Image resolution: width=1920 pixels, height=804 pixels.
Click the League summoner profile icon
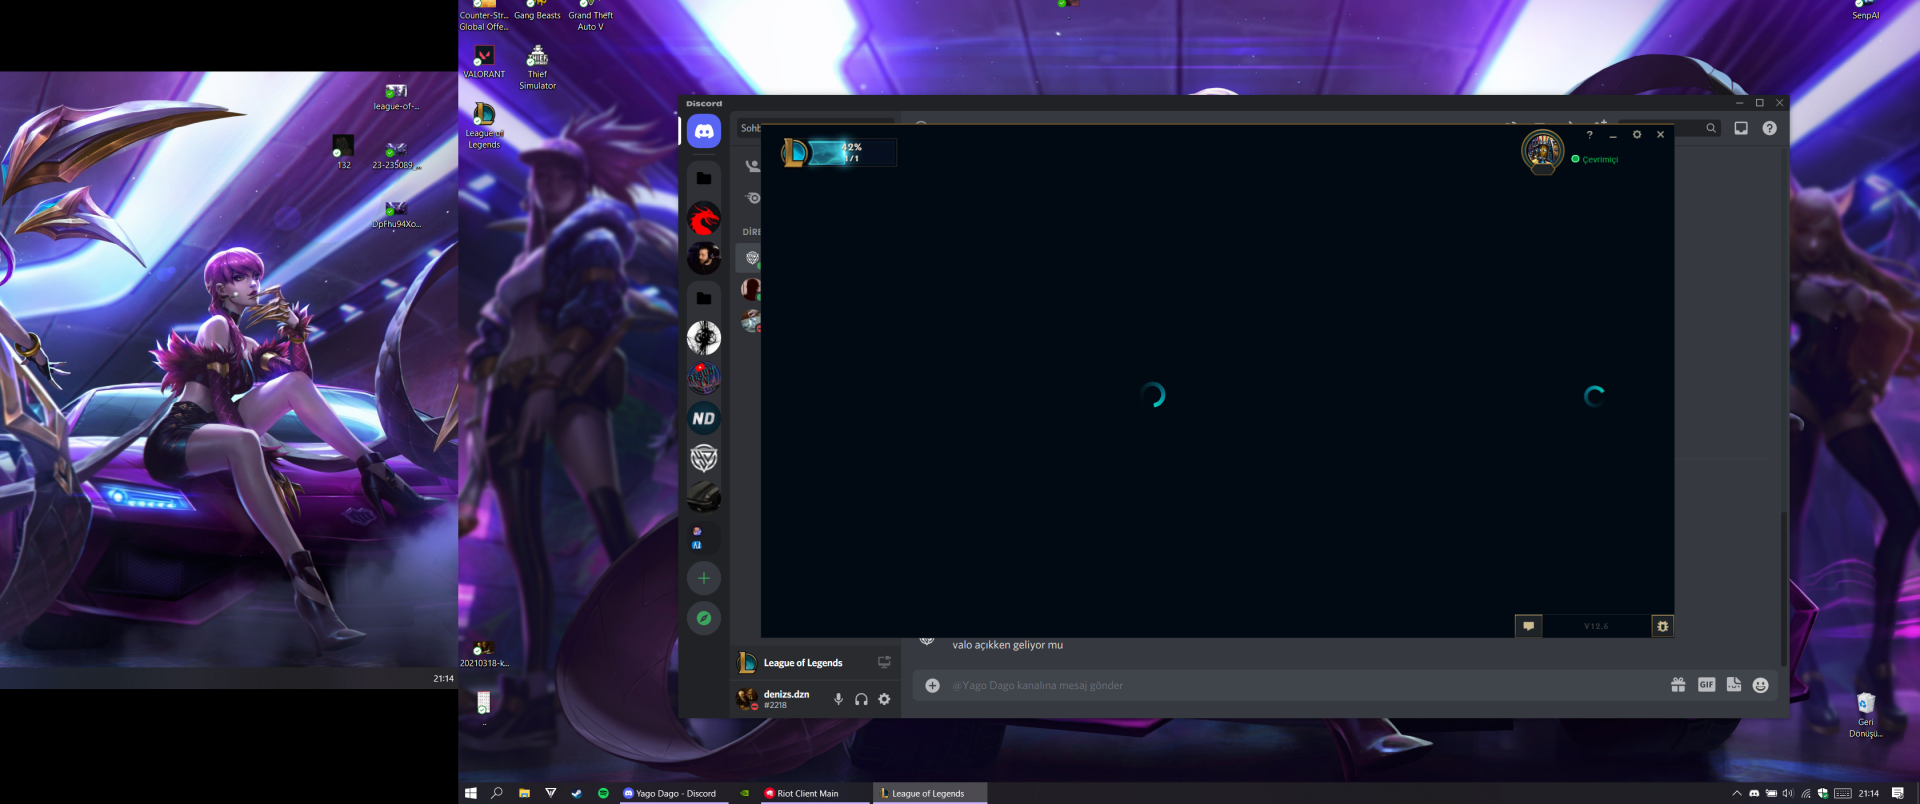(x=1543, y=152)
